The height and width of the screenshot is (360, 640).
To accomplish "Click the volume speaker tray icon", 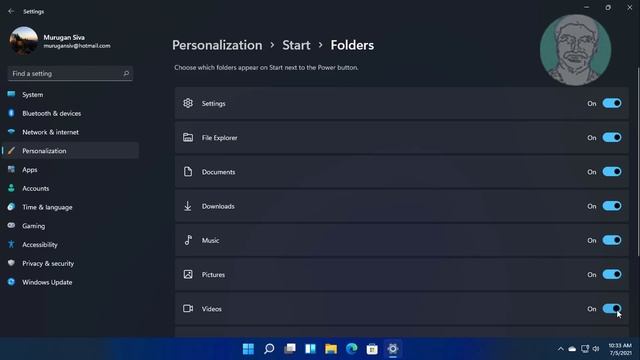I will [596, 349].
